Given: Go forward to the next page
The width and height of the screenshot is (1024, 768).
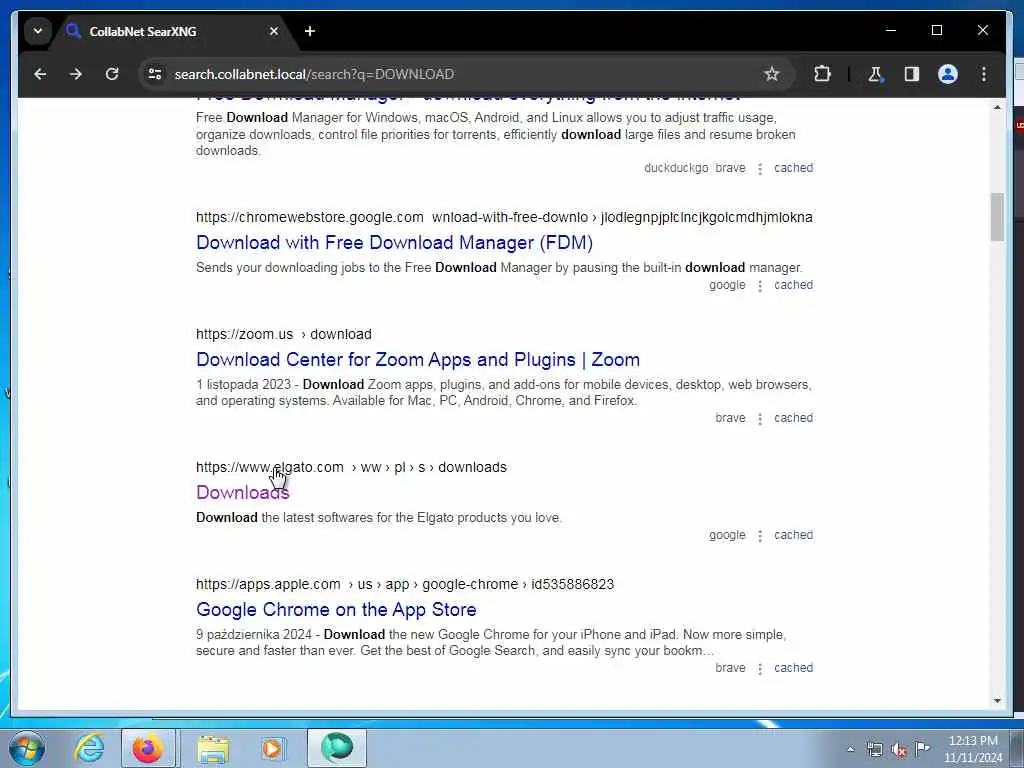Looking at the screenshot, I should pos(76,74).
